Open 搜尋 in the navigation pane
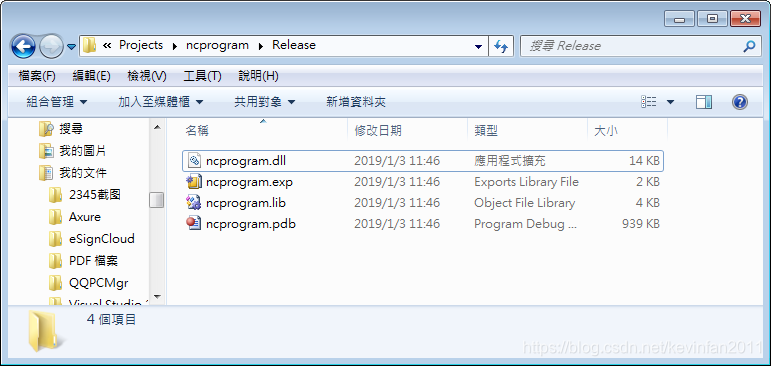 point(71,129)
